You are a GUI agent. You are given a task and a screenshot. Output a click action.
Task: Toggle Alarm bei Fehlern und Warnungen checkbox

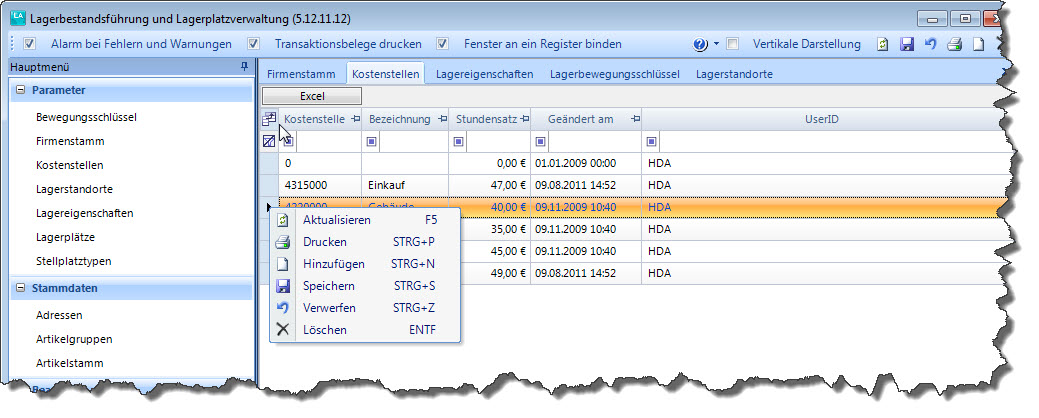pos(30,44)
